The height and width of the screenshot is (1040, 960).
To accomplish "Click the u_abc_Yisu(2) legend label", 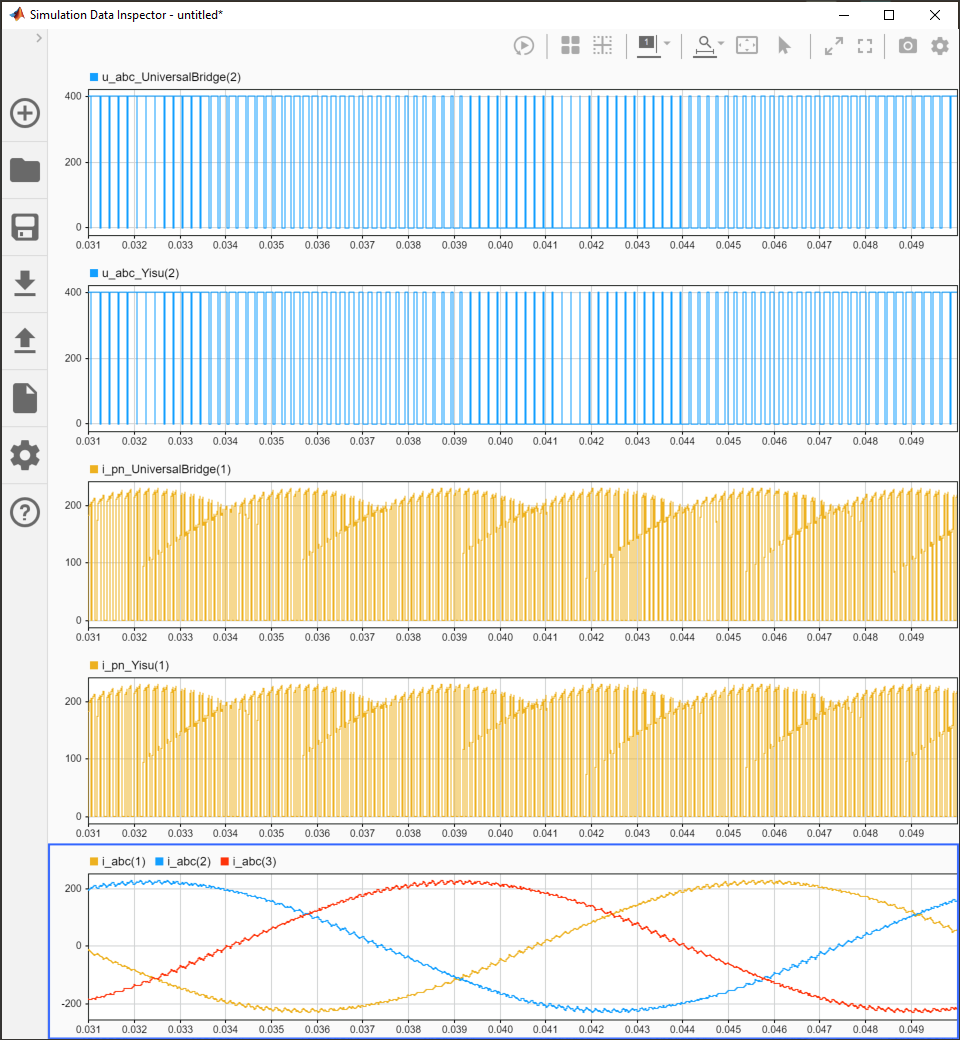I will tap(141, 273).
